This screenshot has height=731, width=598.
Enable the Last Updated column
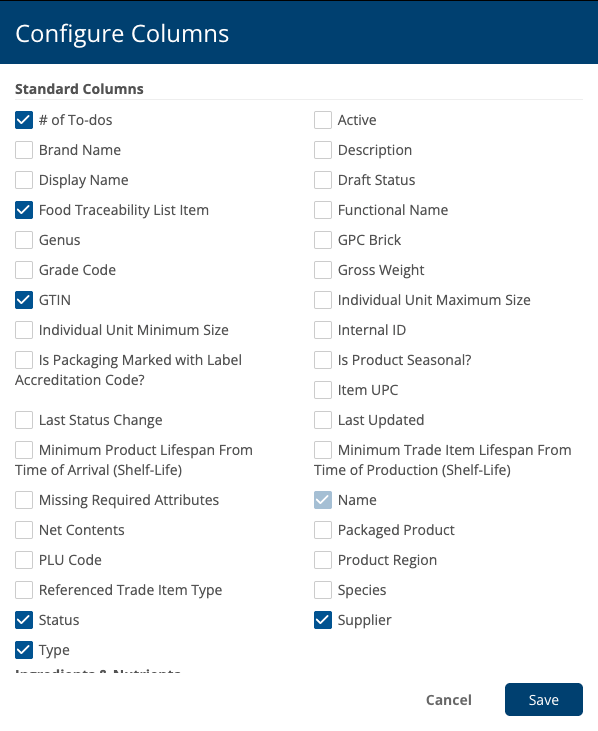click(x=323, y=420)
